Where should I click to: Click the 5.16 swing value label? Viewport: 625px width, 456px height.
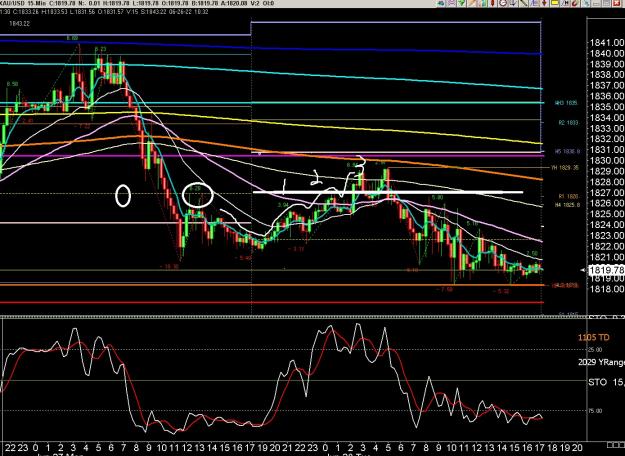pos(472,224)
